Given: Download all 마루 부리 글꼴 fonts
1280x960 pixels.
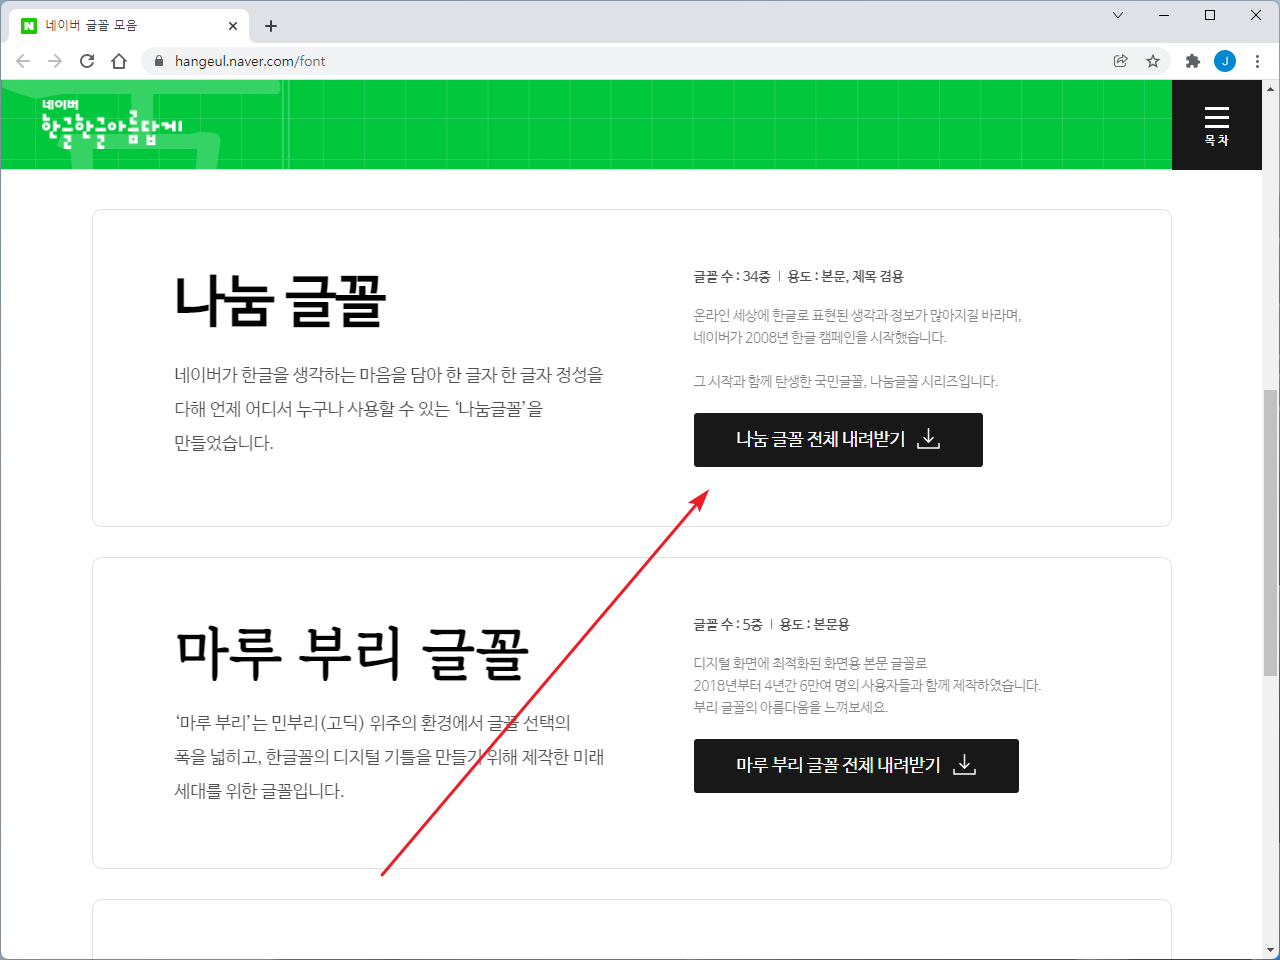Looking at the screenshot, I should pyautogui.click(x=856, y=766).
